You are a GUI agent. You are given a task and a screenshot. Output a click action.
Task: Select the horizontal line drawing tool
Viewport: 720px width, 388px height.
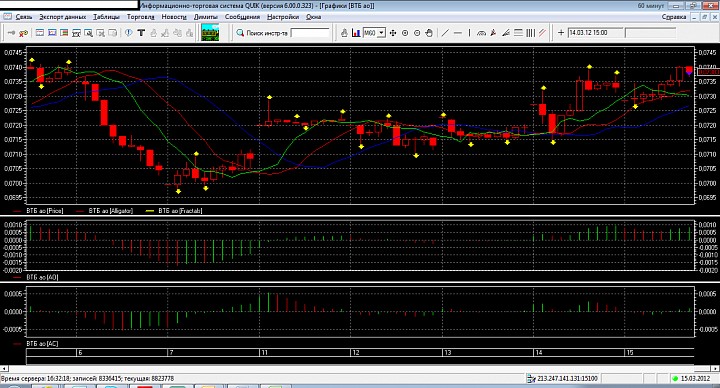[x=457, y=33]
